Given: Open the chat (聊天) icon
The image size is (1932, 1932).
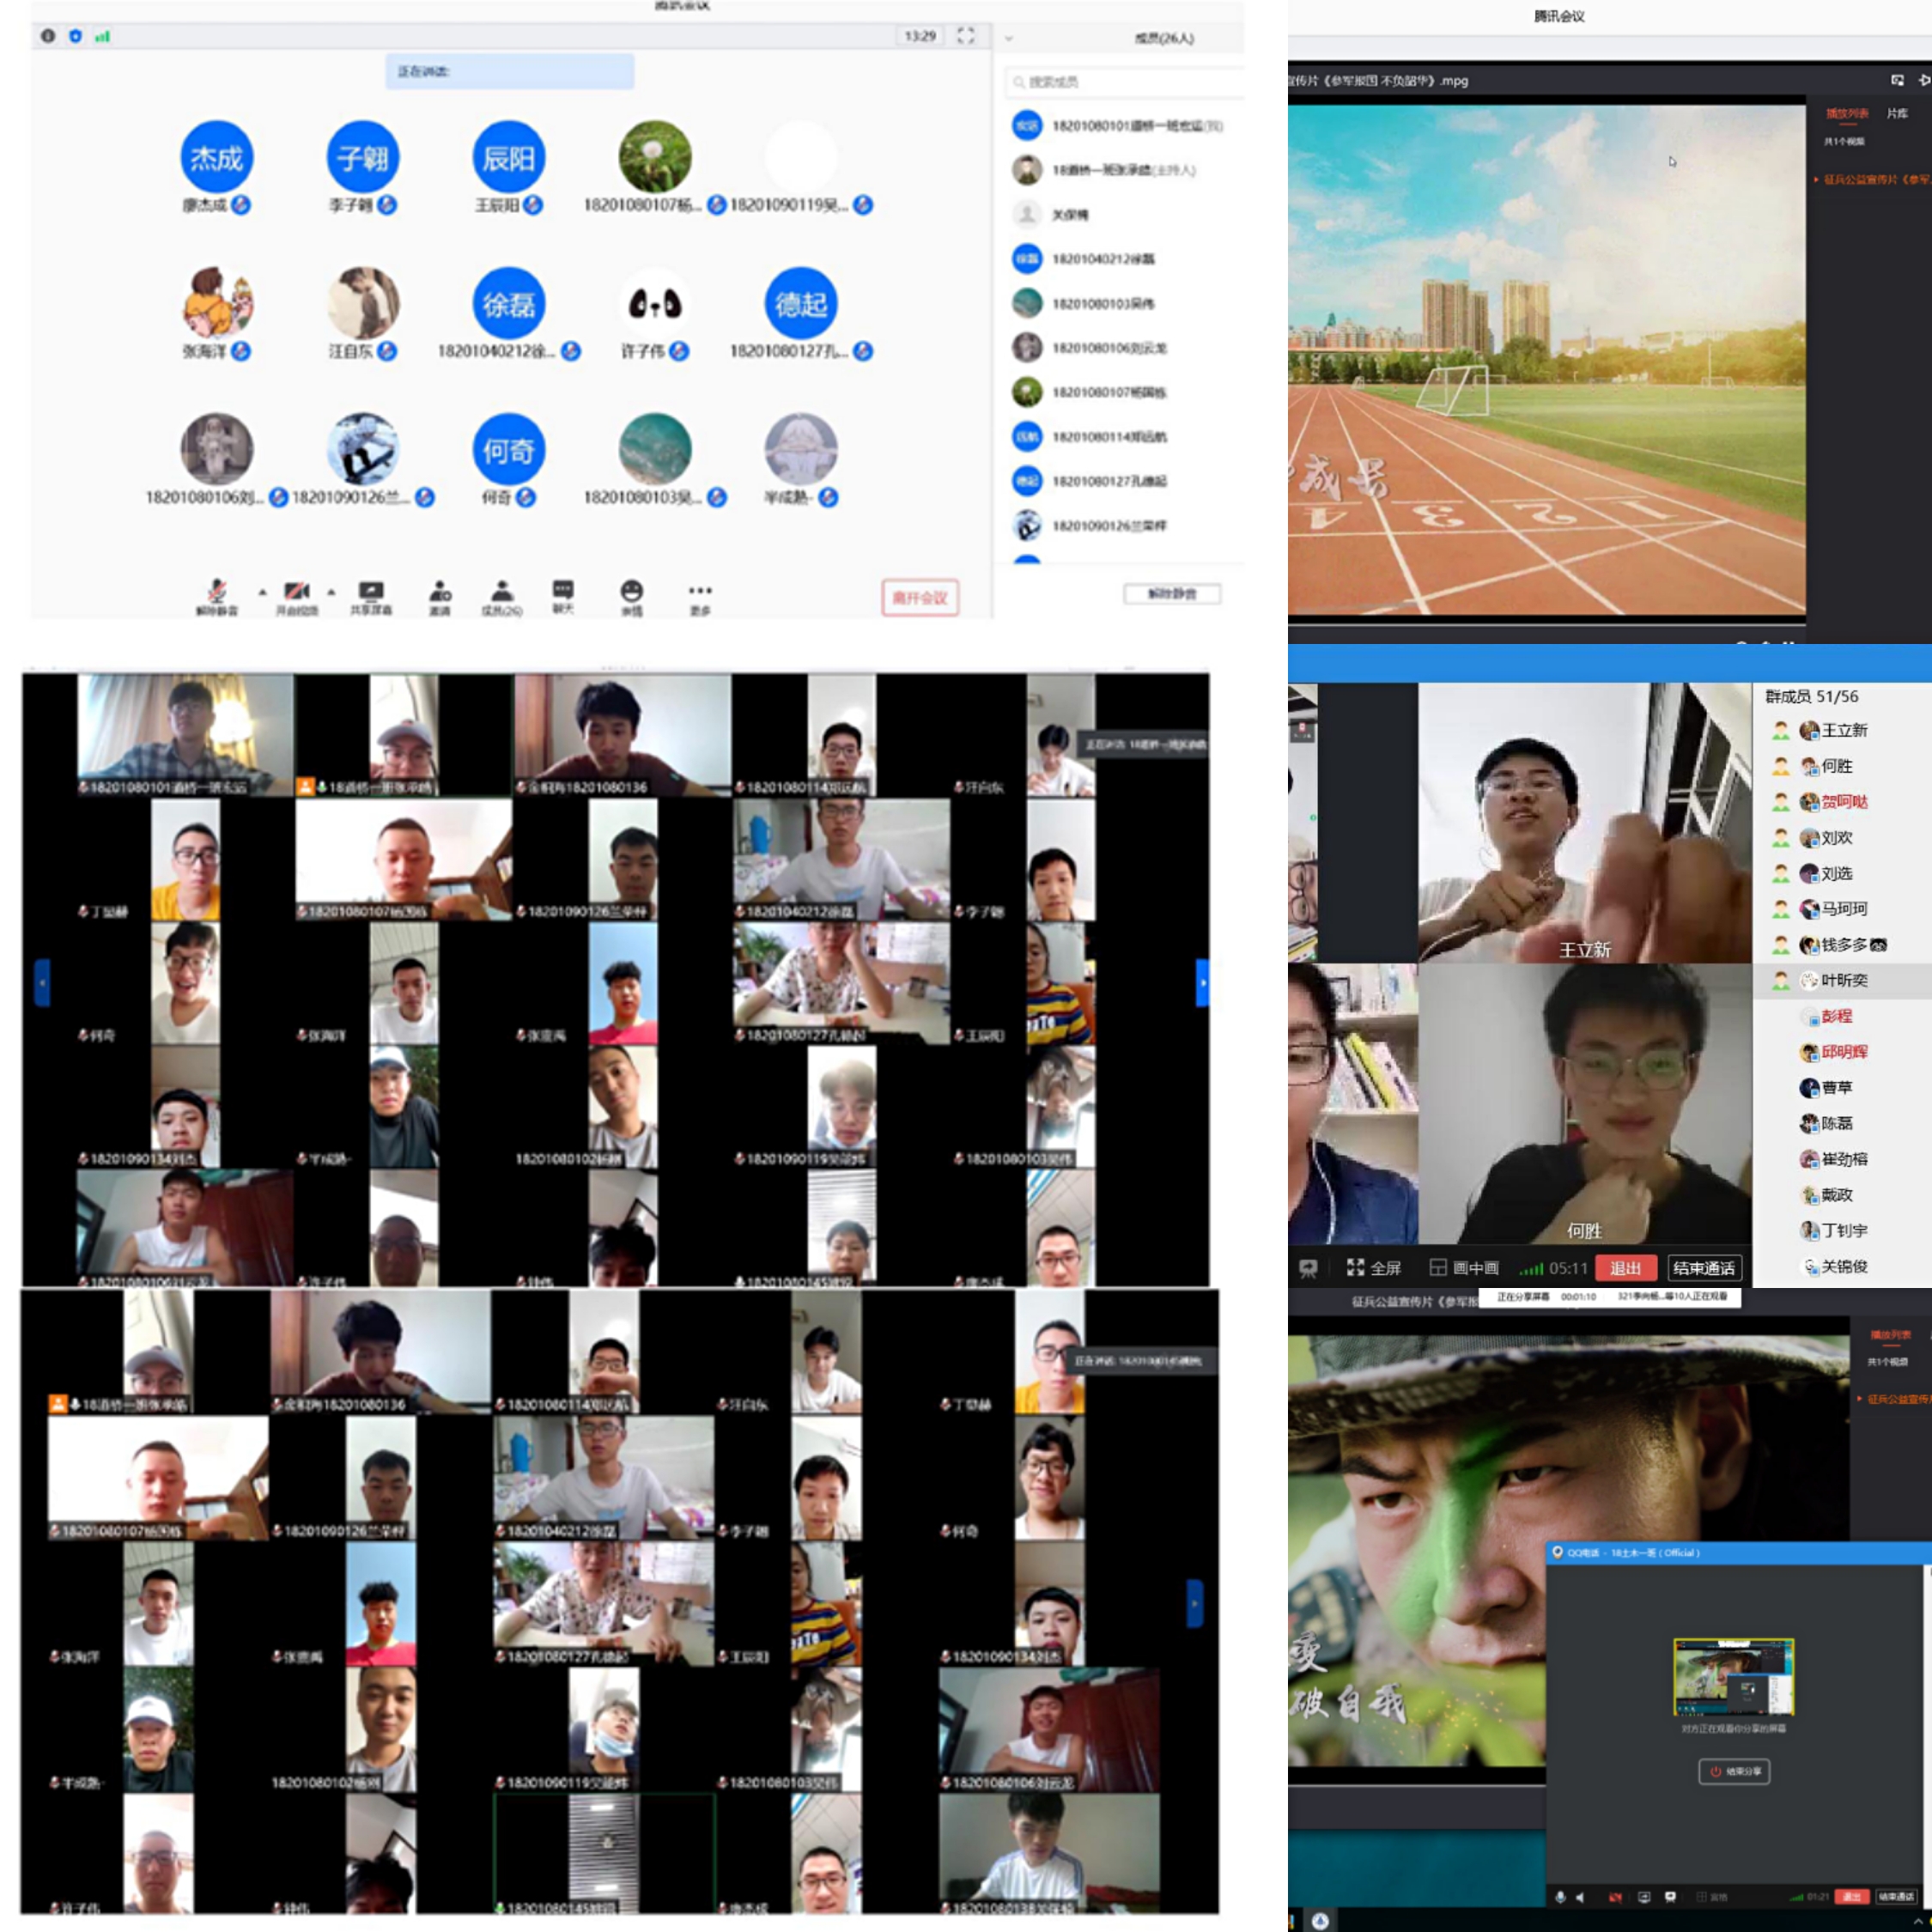Looking at the screenshot, I should tap(563, 590).
